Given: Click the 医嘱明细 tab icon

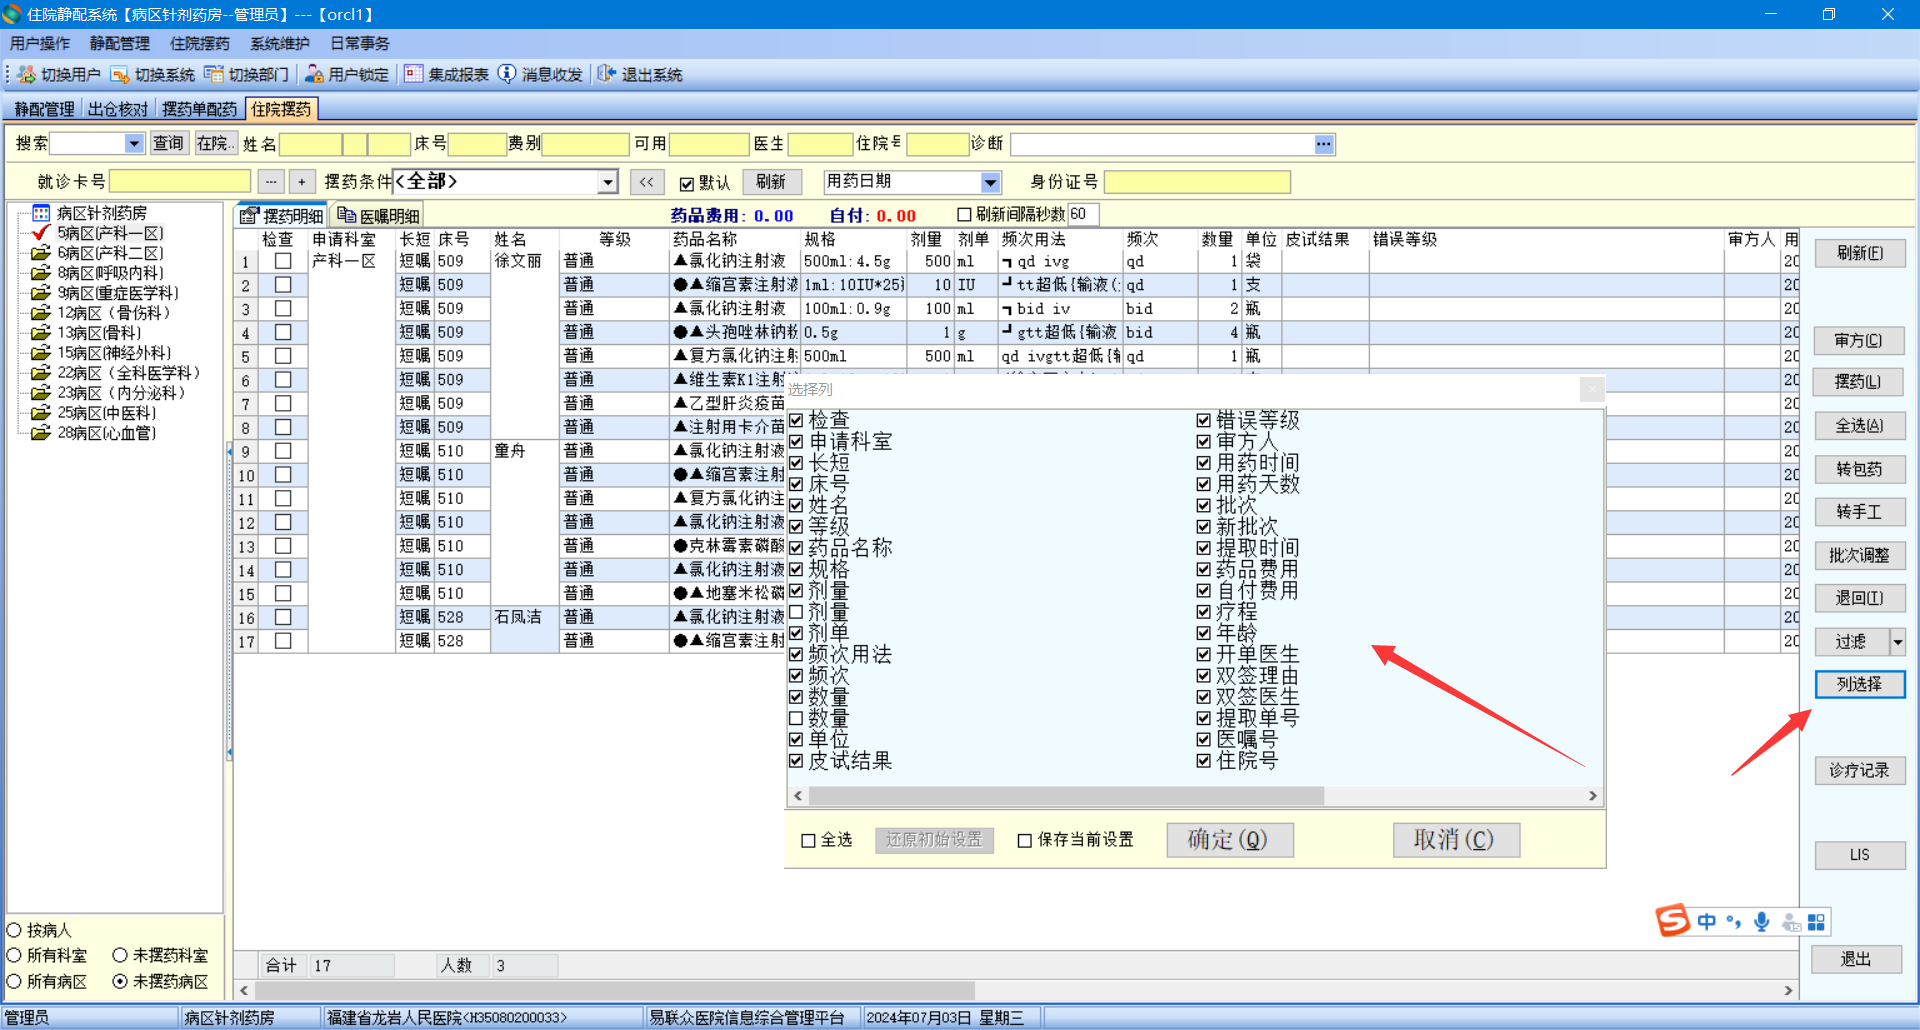Looking at the screenshot, I should (x=346, y=216).
